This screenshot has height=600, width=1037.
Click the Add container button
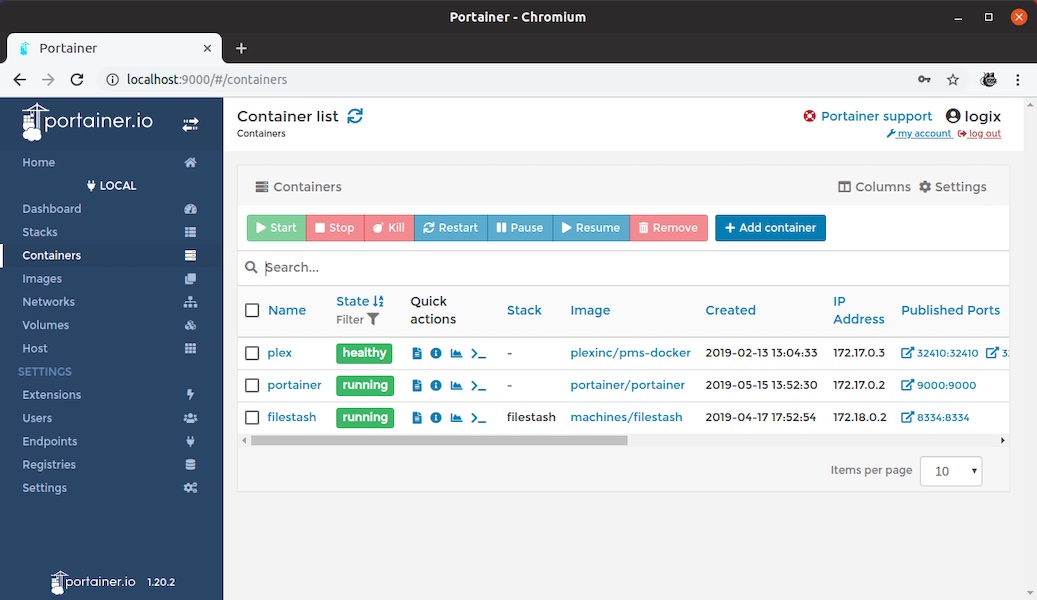770,227
